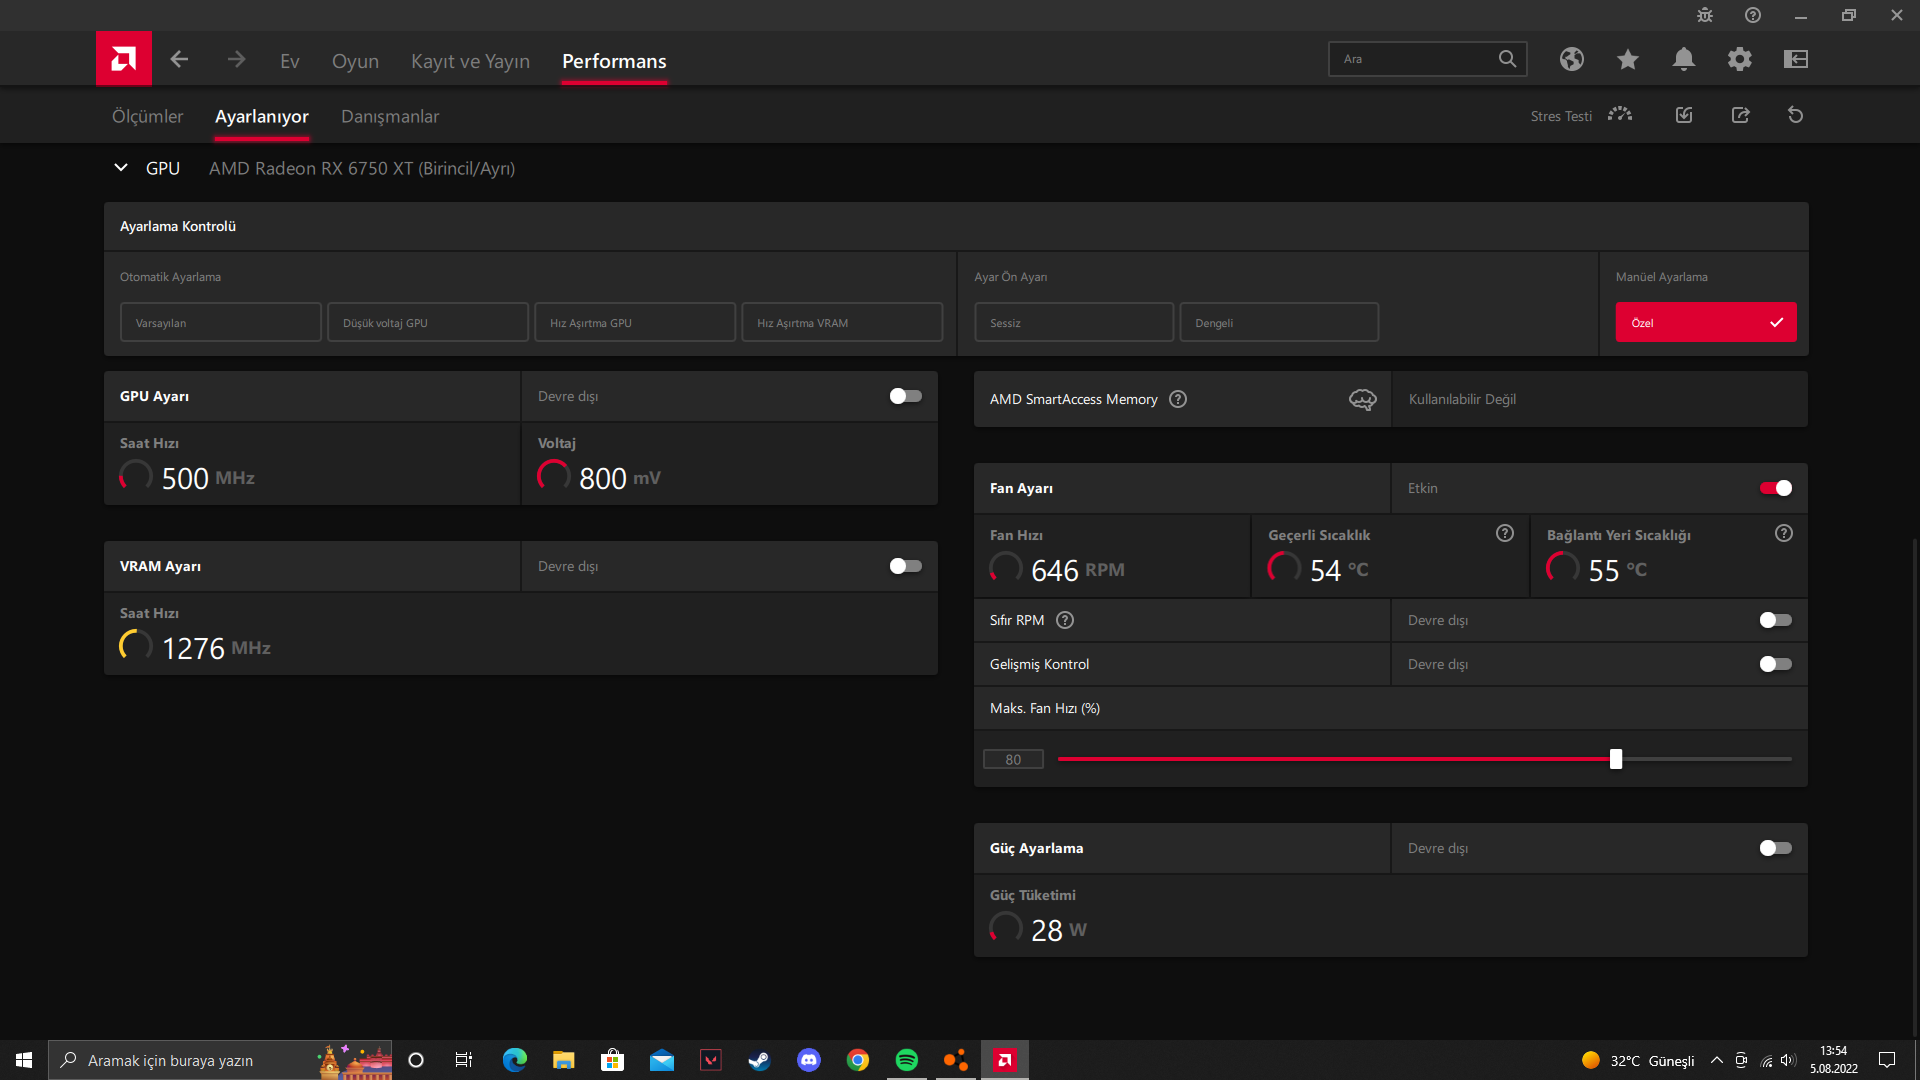1920x1080 pixels.
Task: Open Bağlantı Yeri Sıcaklığı help icon
Action: point(1784,533)
